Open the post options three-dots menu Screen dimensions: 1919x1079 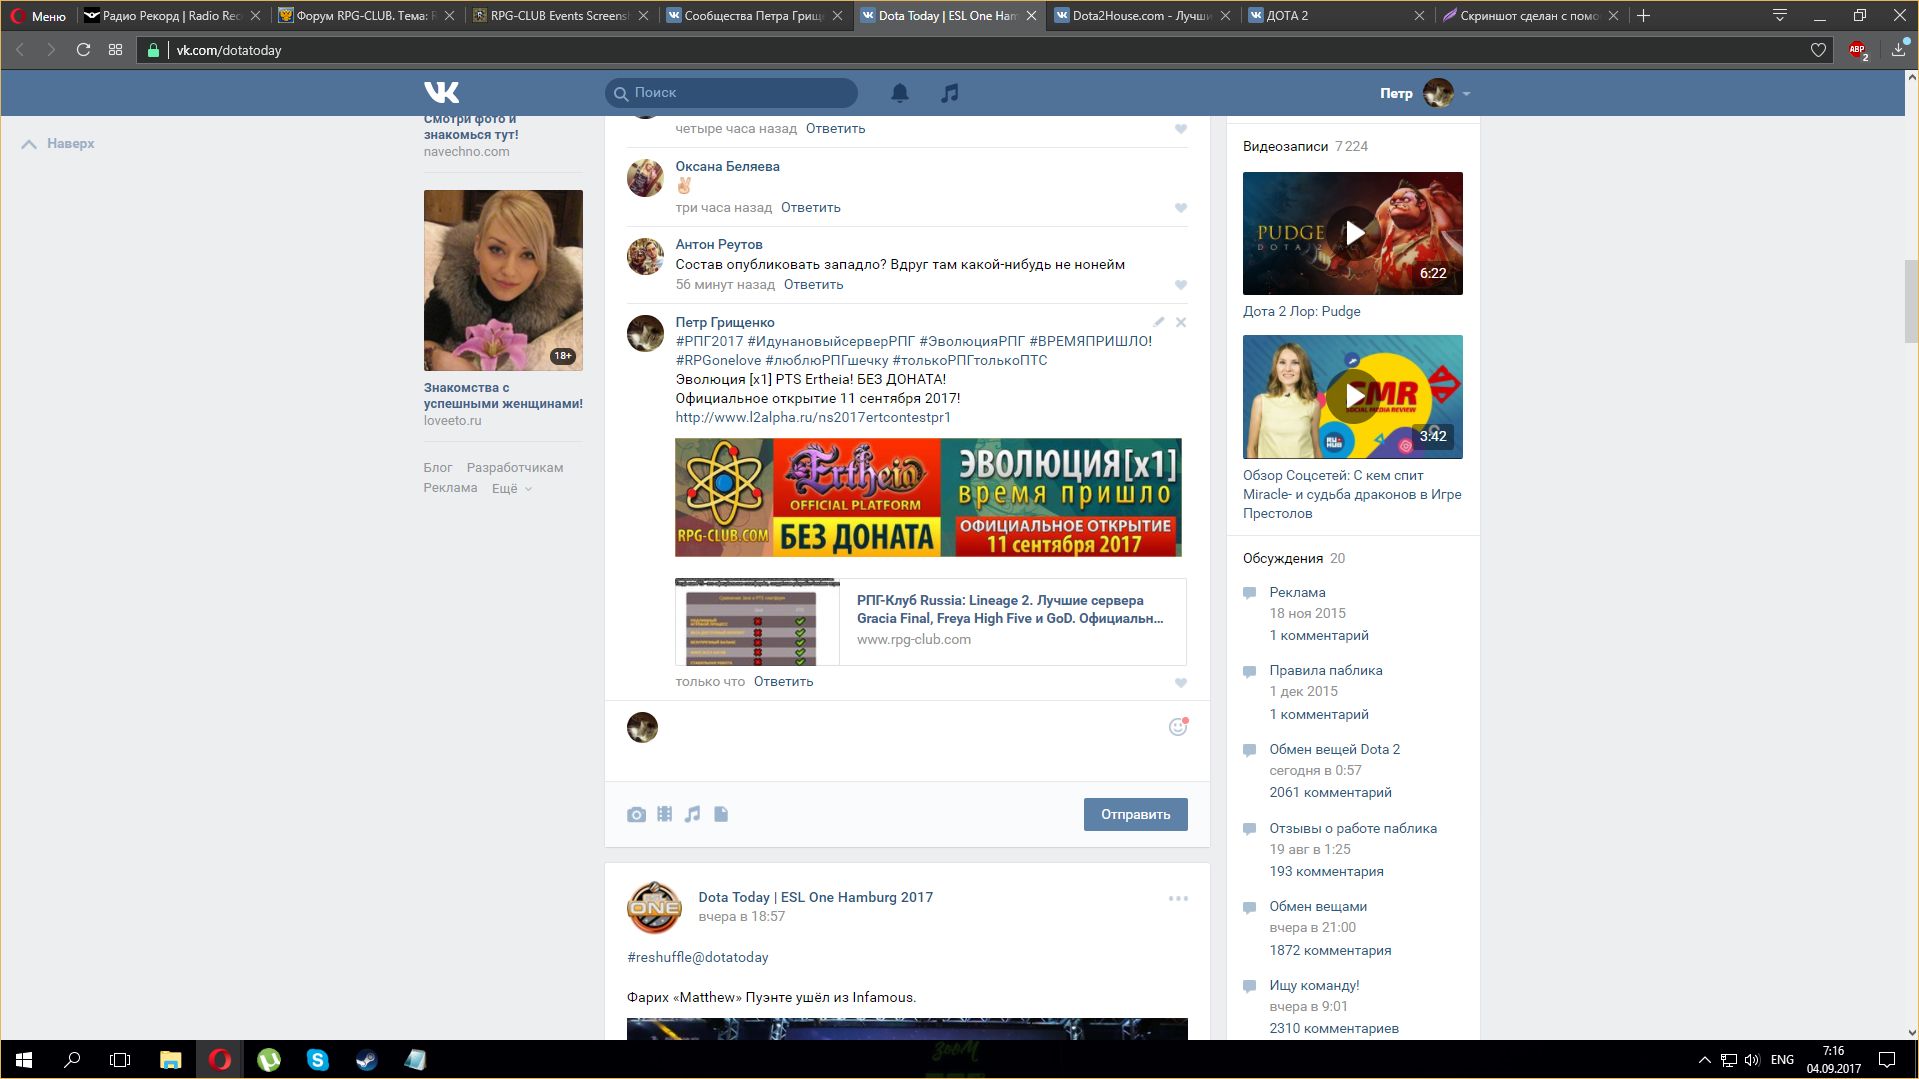click(1178, 898)
